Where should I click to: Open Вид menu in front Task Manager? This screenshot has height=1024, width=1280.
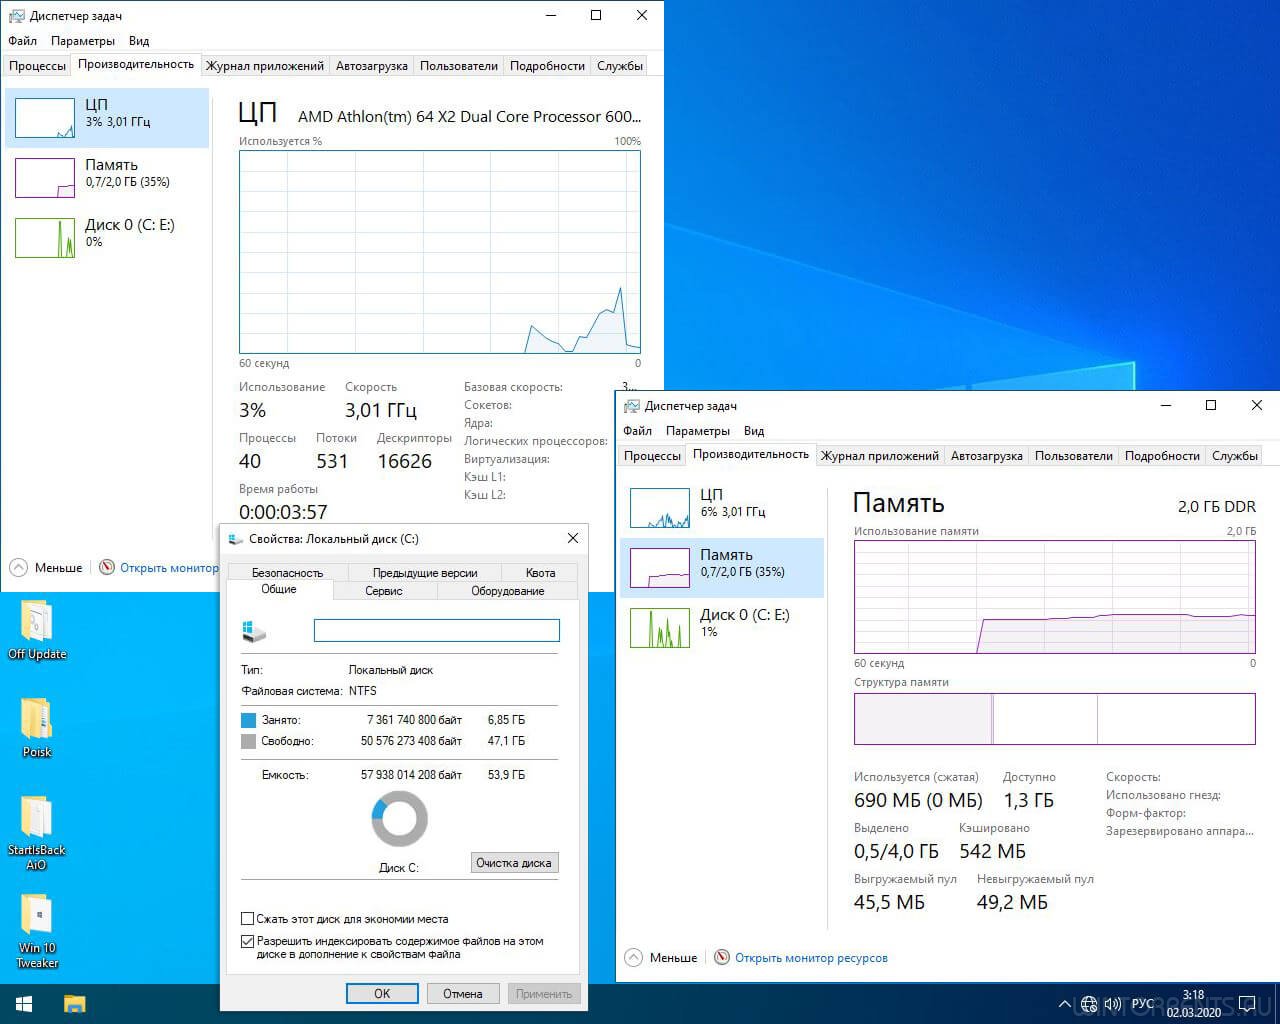754,431
